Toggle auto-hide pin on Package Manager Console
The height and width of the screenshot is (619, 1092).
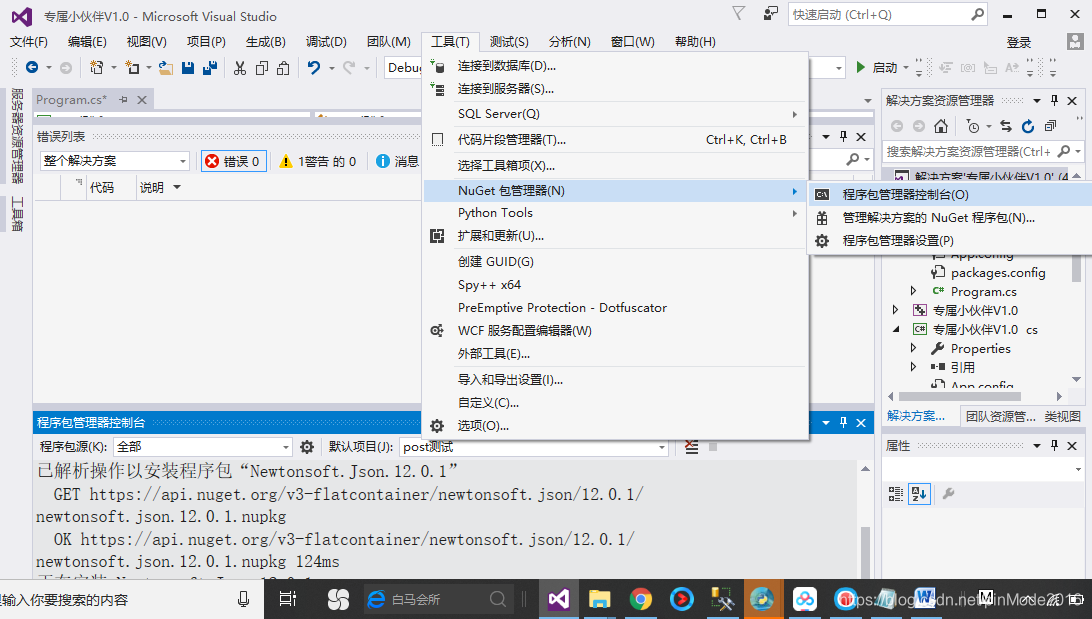click(843, 423)
